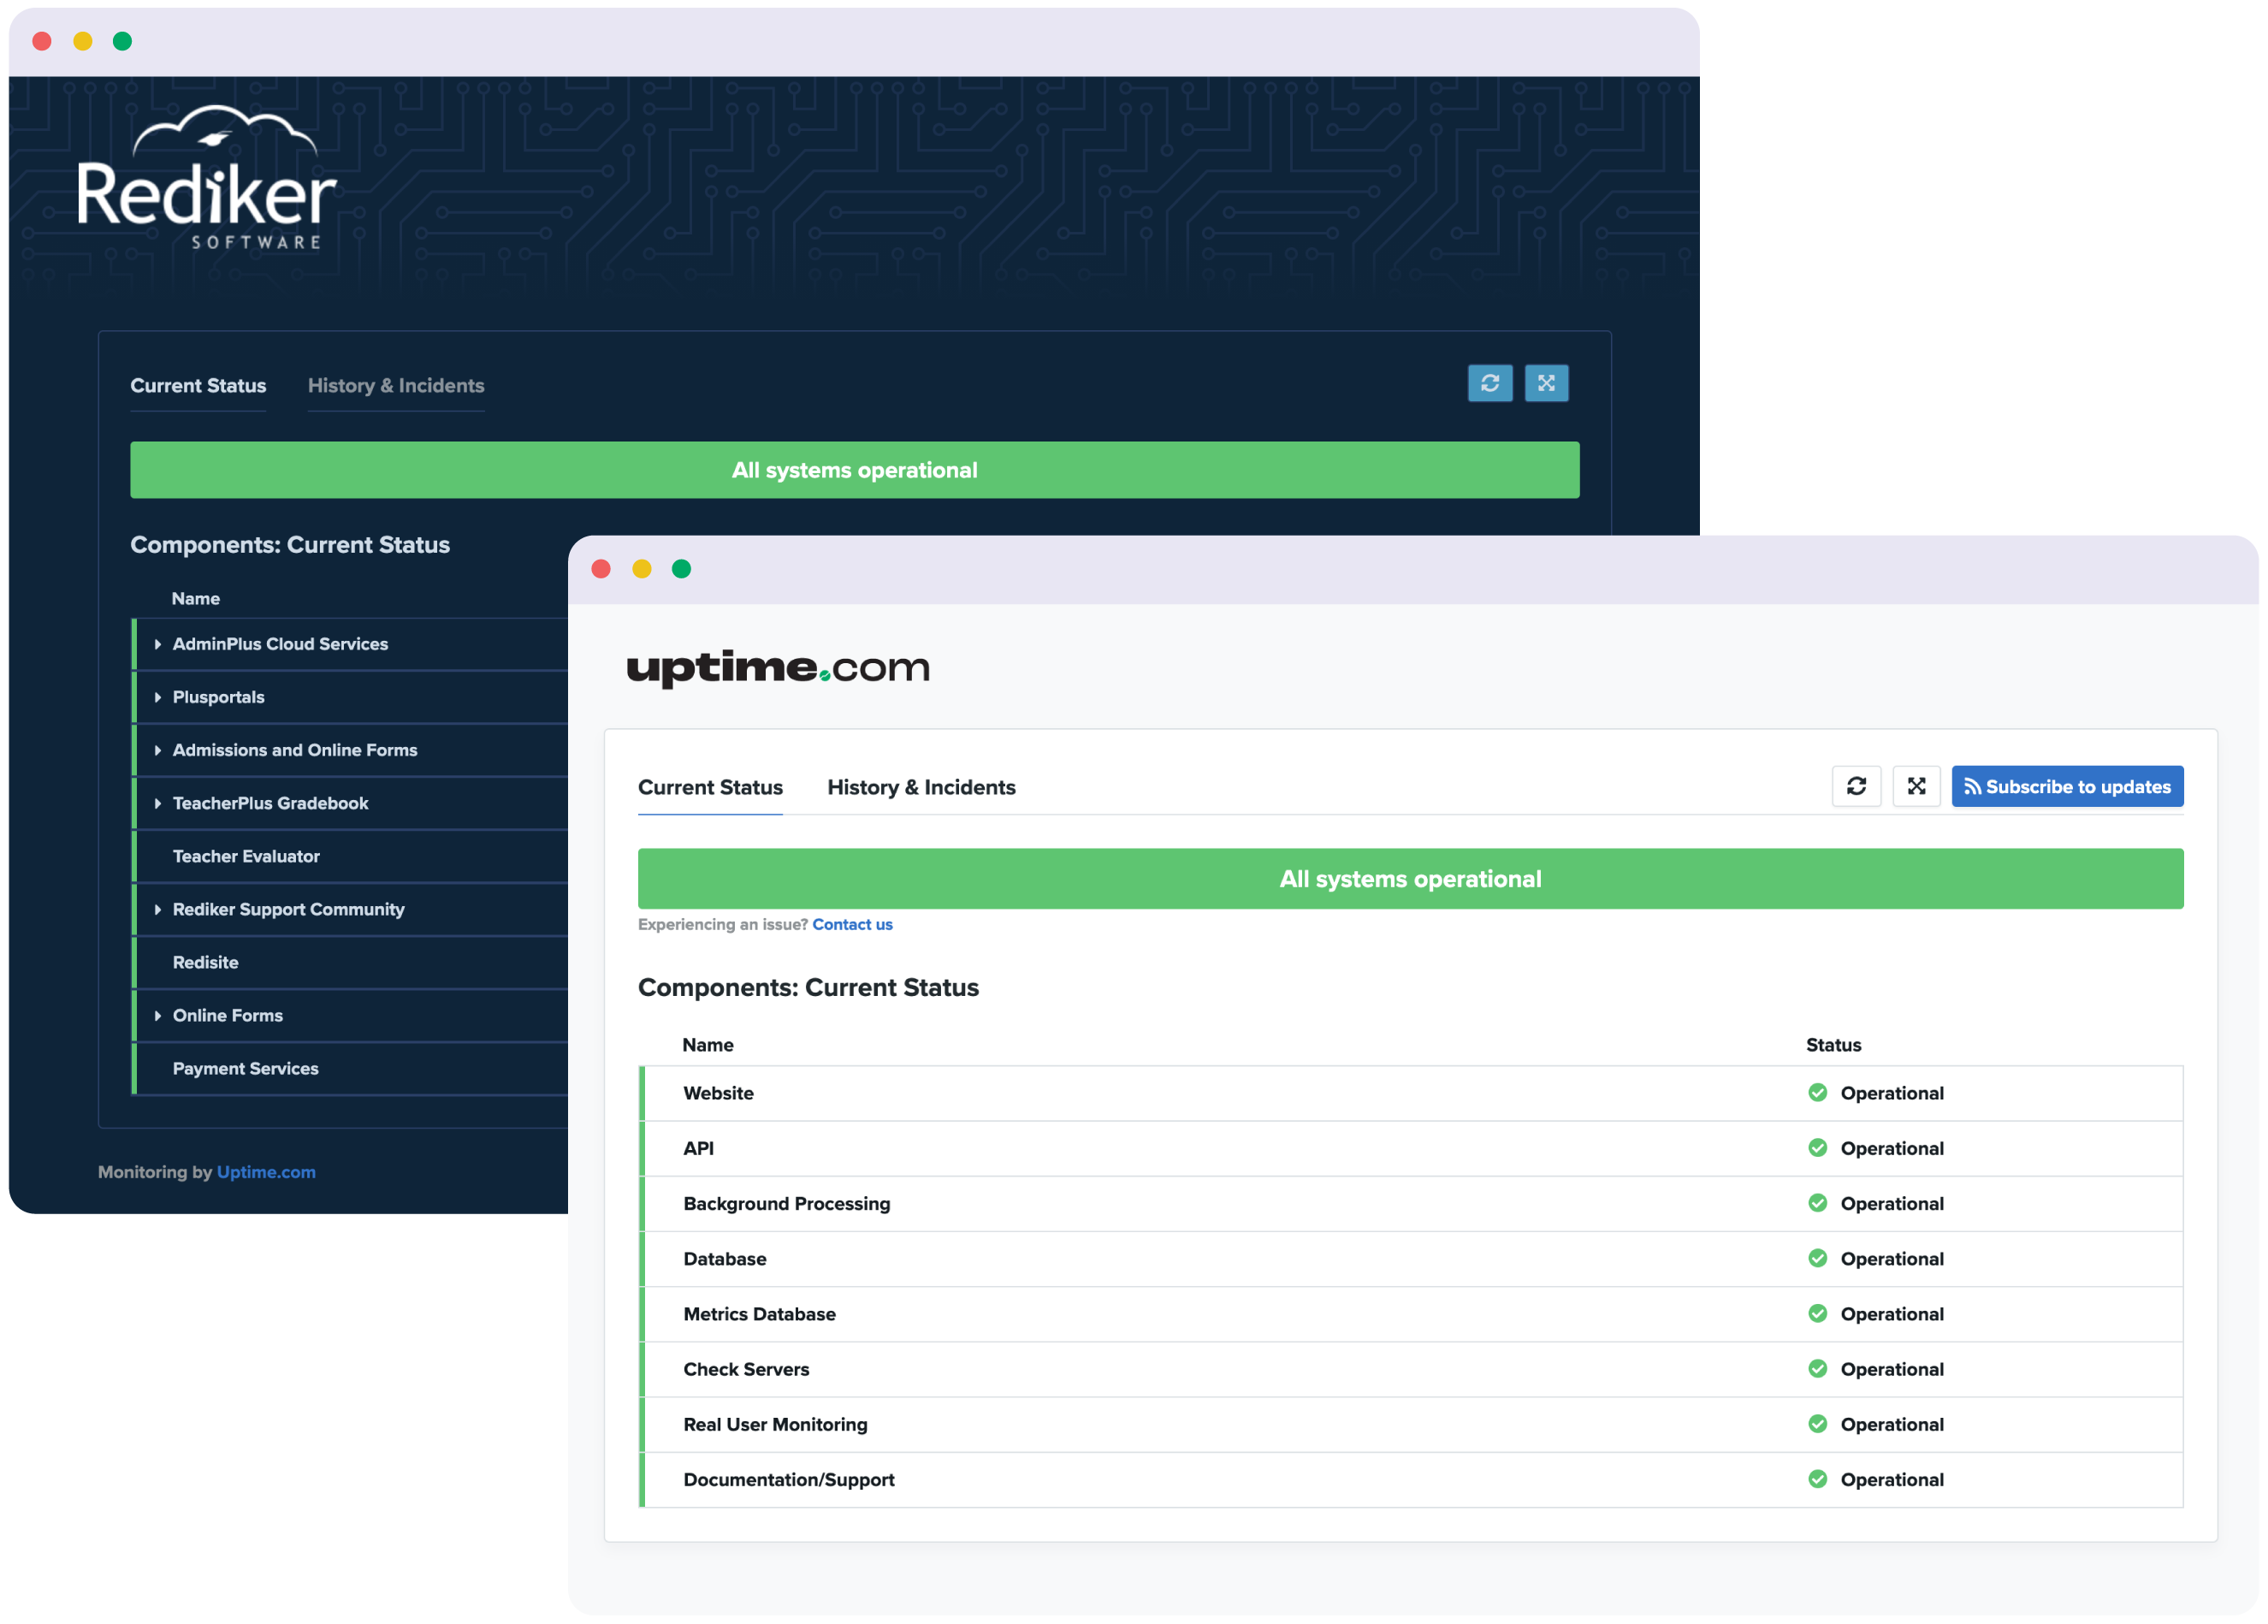Switch to History & Incidents on Rediker
The image size is (2268, 1624).
[396, 386]
